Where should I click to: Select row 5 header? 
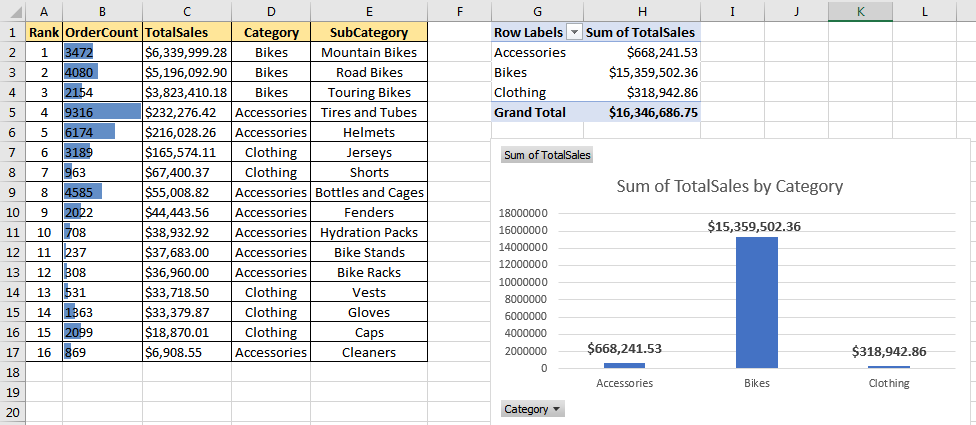(12, 113)
